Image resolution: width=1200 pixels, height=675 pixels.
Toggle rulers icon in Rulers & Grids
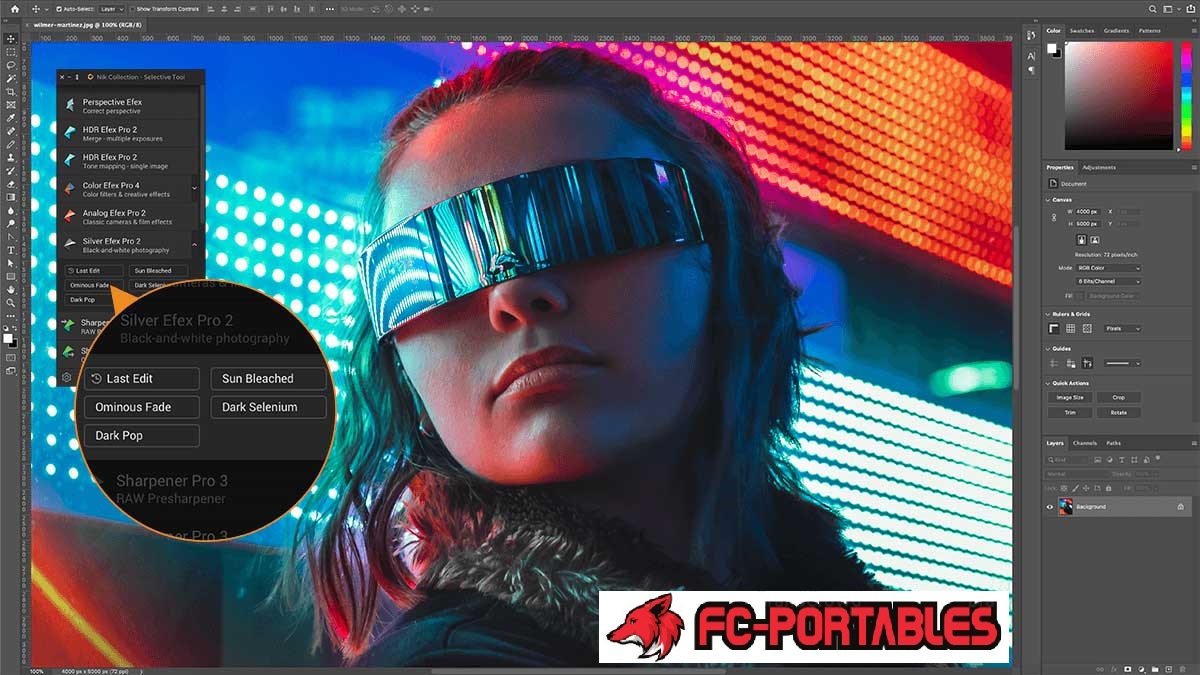pos(1054,328)
